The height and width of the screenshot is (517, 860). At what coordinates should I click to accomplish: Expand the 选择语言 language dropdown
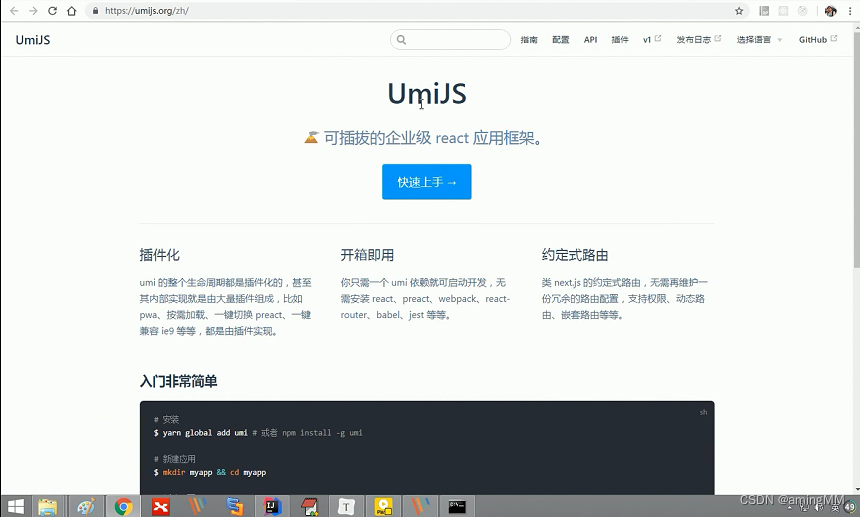tap(759, 39)
